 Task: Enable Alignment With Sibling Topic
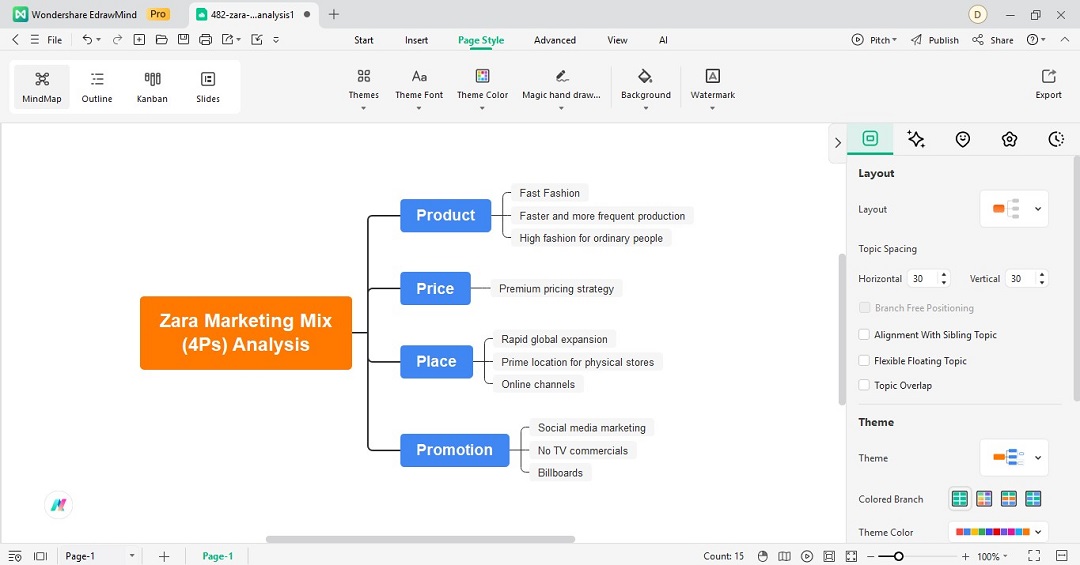pyautogui.click(x=864, y=334)
